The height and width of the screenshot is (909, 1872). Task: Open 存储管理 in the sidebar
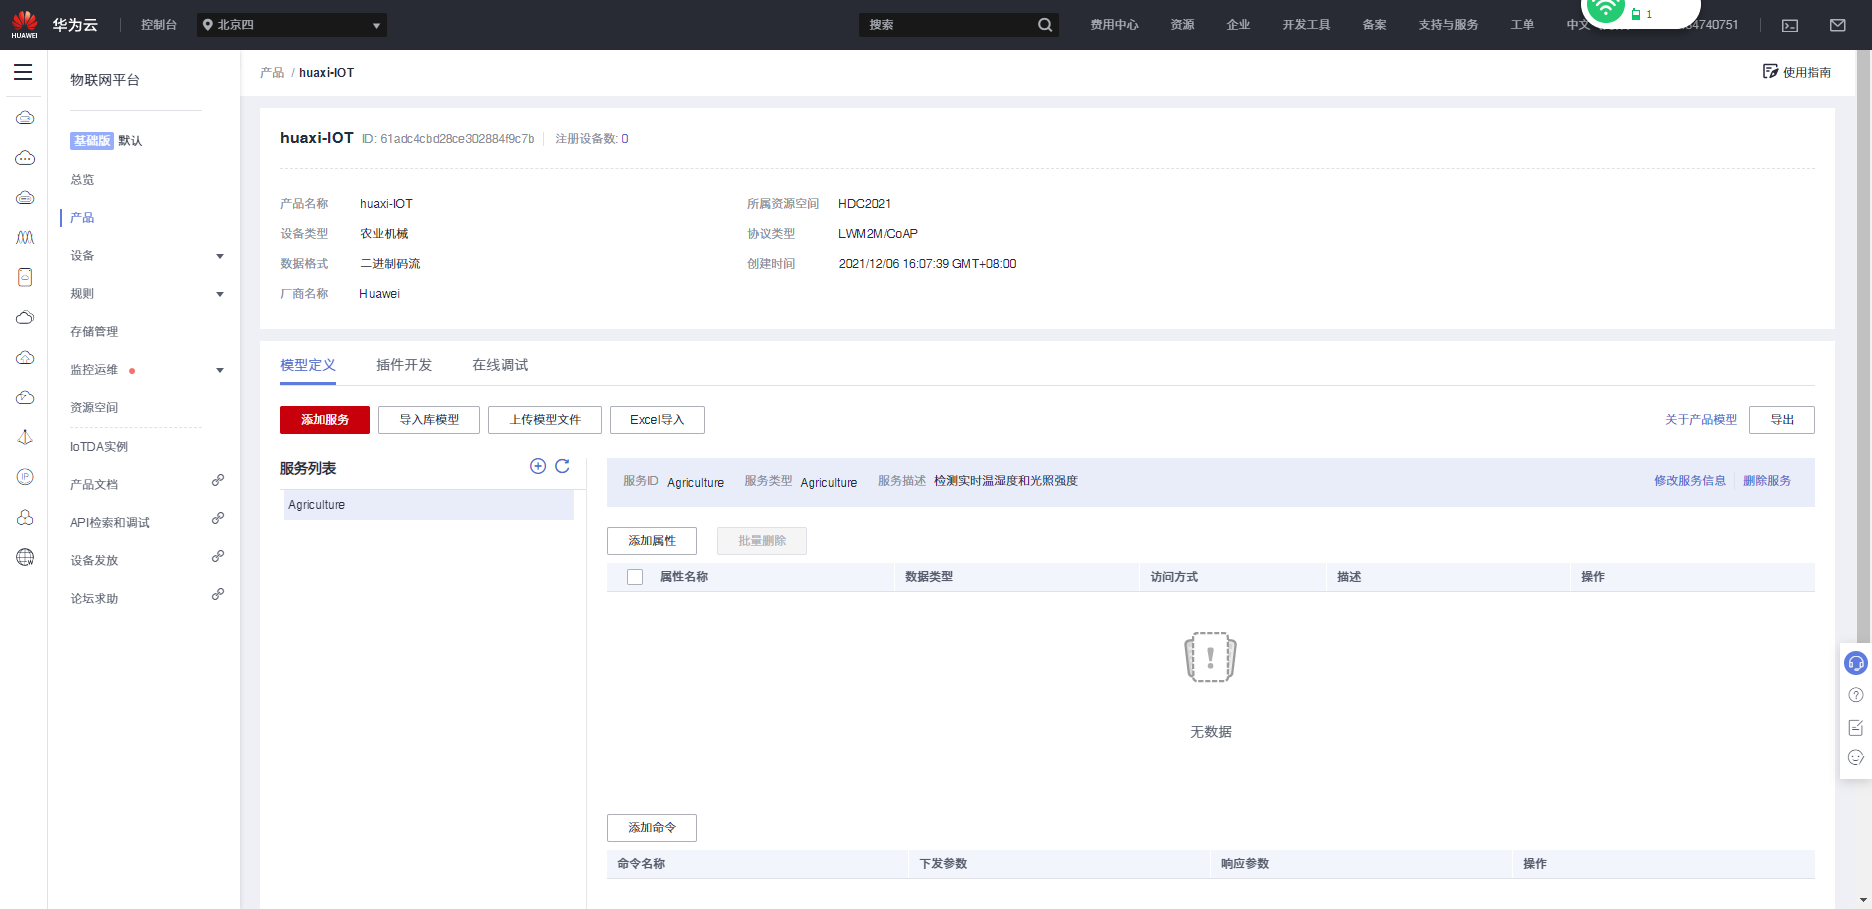coord(94,332)
